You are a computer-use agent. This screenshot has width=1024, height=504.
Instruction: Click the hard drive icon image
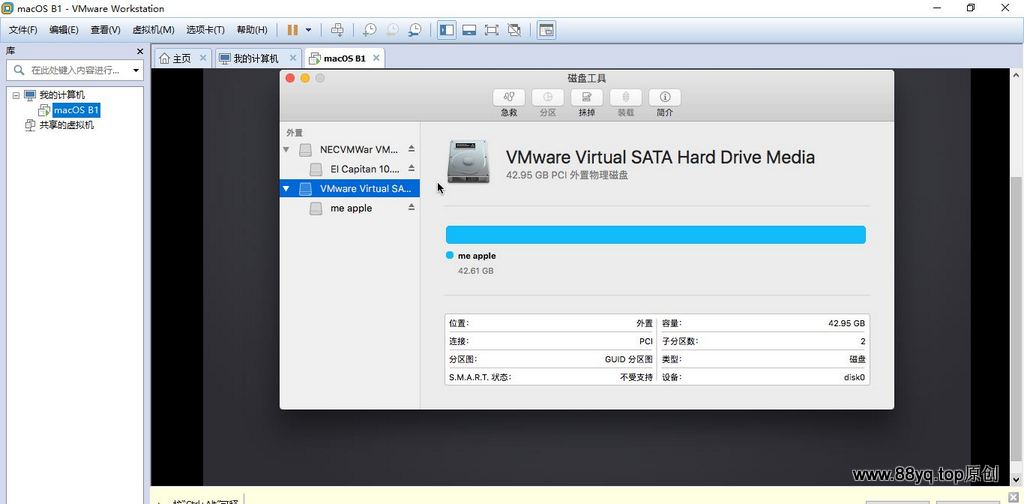click(468, 161)
